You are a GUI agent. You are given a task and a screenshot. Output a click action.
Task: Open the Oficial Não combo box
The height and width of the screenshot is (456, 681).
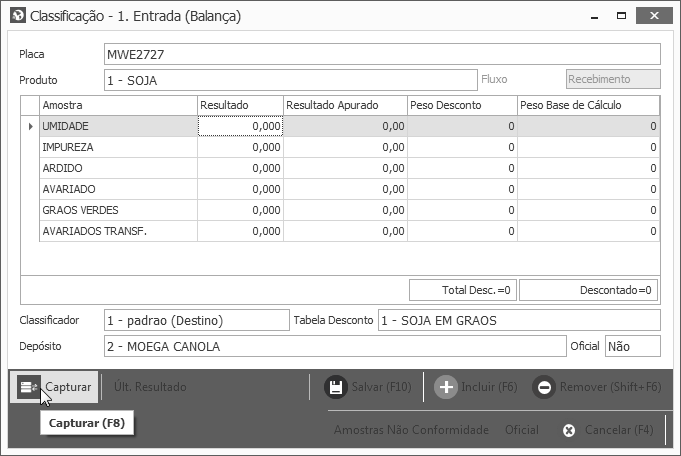point(633,346)
